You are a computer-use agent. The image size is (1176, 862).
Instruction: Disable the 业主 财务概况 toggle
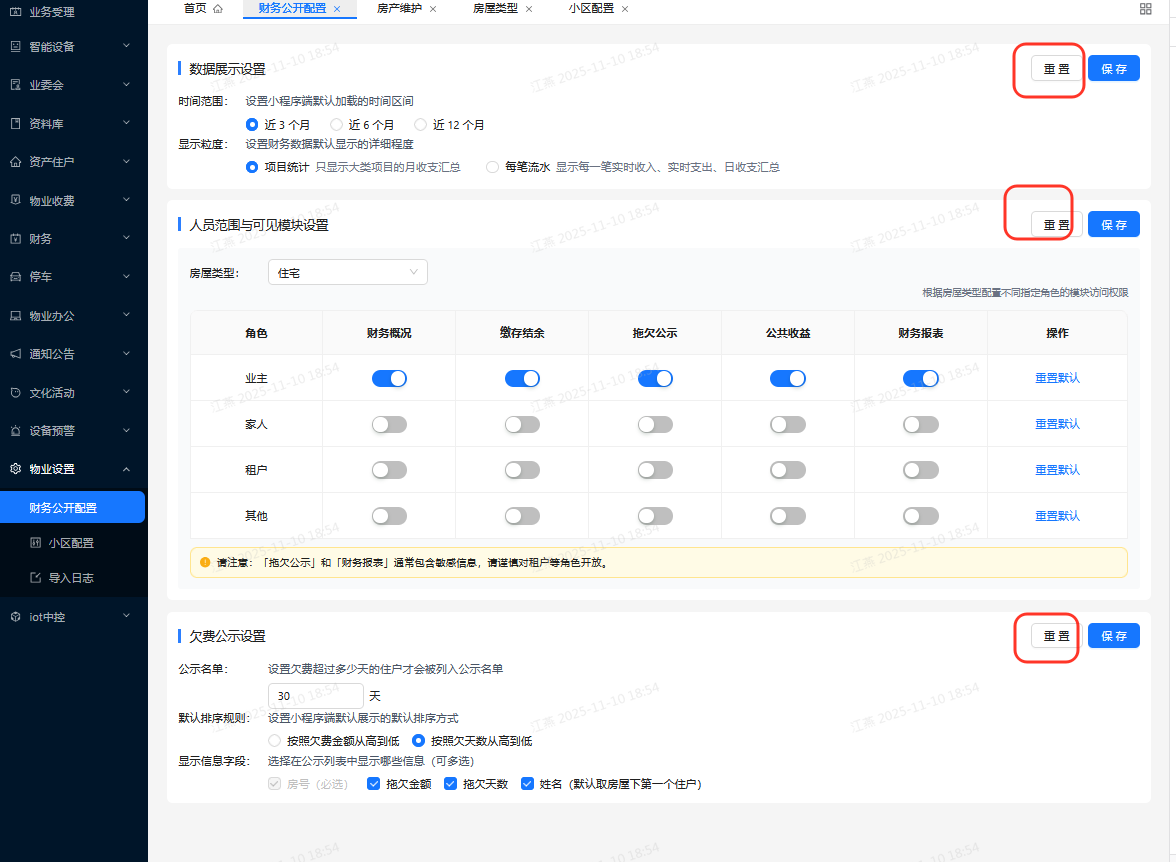point(389,378)
